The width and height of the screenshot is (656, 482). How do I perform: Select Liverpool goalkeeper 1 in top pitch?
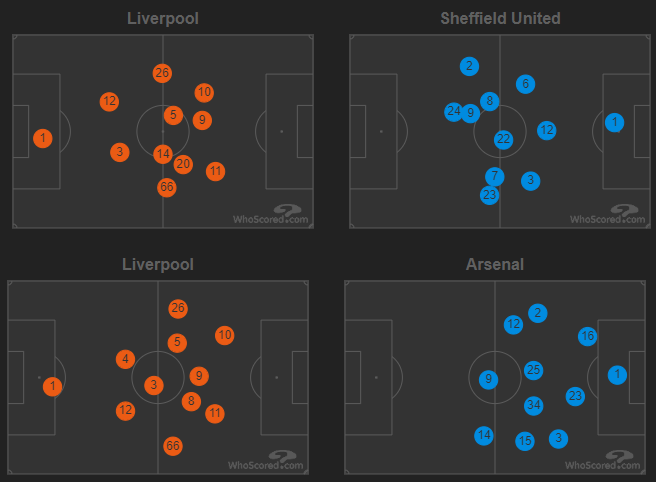43,138
